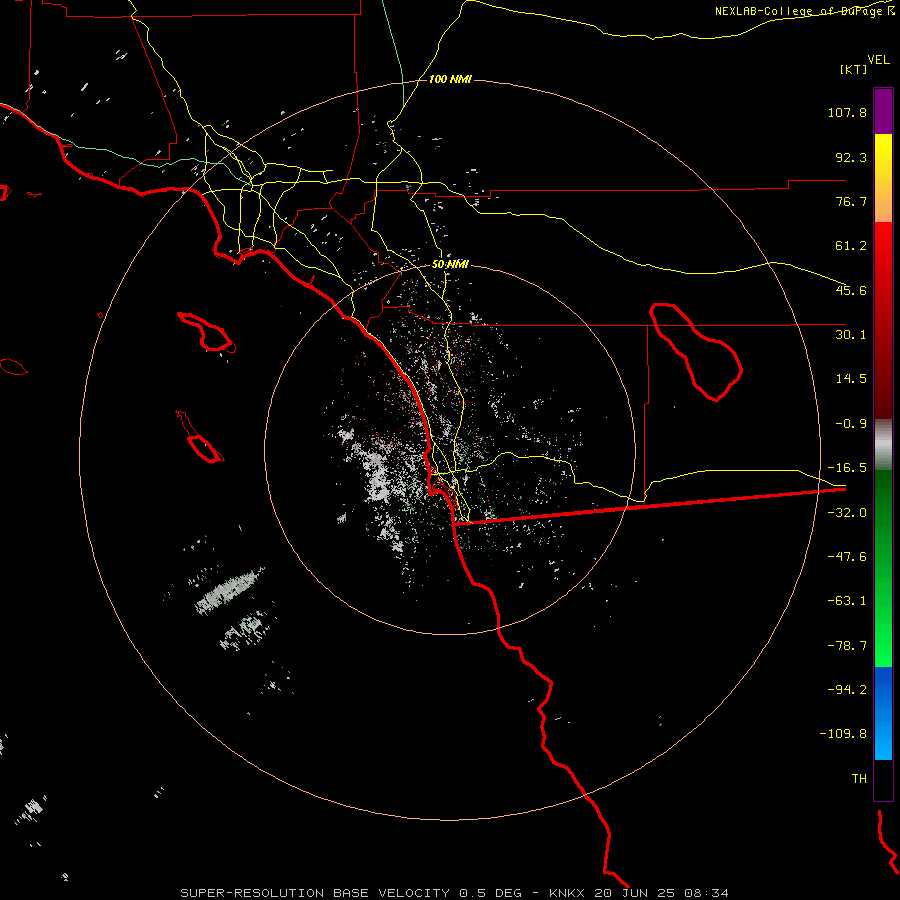This screenshot has height=900, width=900.
Task: Click the Santa Catalina Island outline
Action: pos(207,332)
